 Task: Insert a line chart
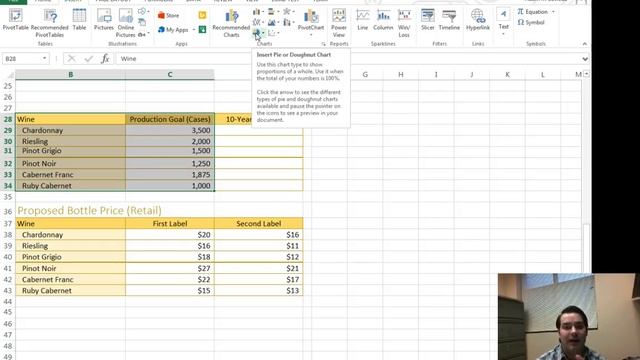coord(258,22)
